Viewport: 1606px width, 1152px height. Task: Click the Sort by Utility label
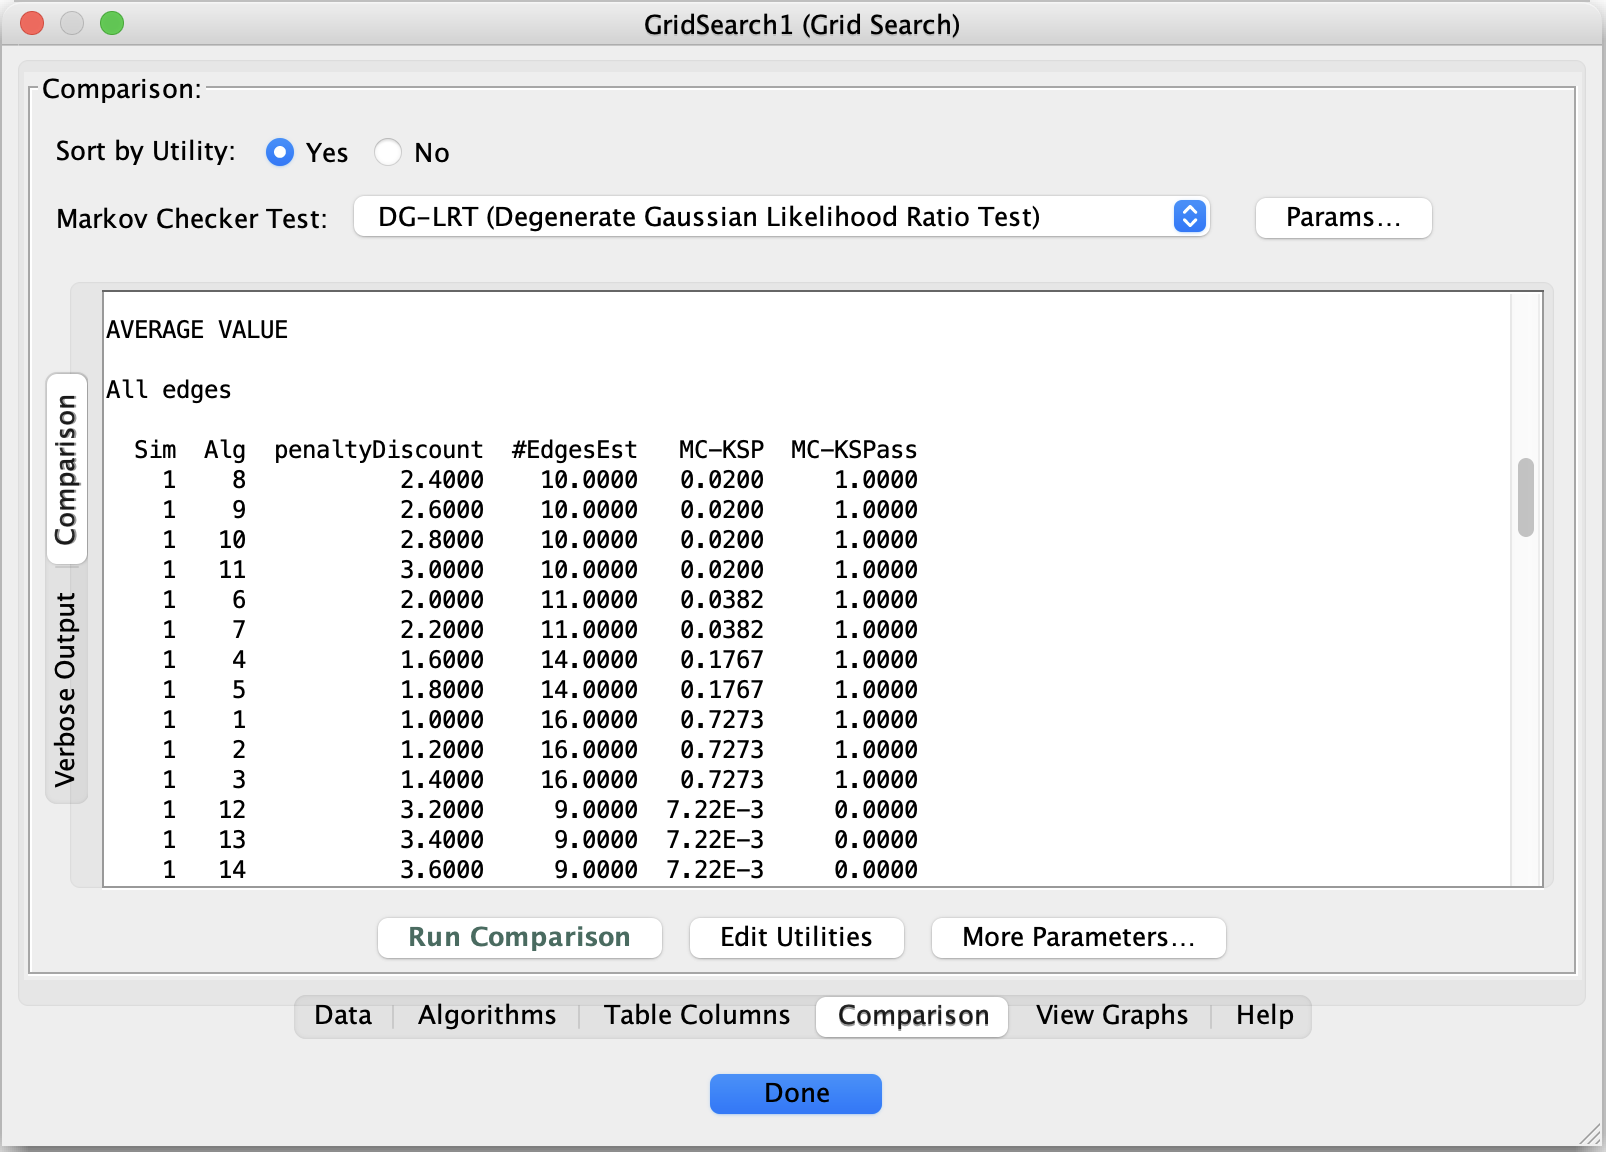point(146,151)
